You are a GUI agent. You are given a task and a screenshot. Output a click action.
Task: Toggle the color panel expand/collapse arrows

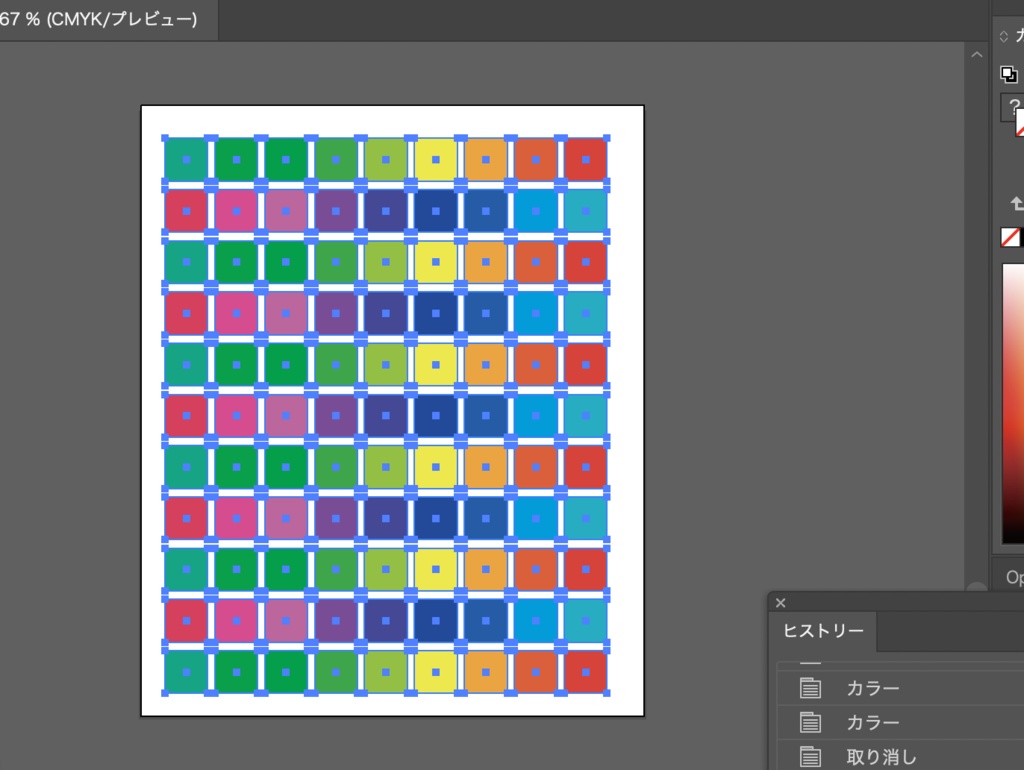click(x=1004, y=37)
